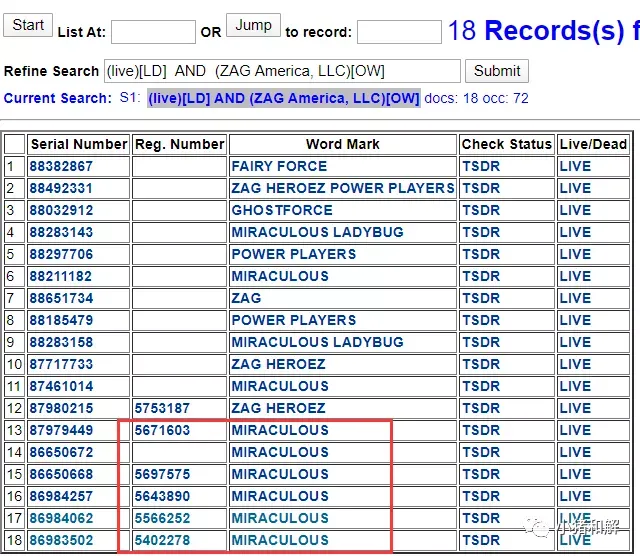
Task: Click the 'Word Mark' column header
Action: pos(342,144)
